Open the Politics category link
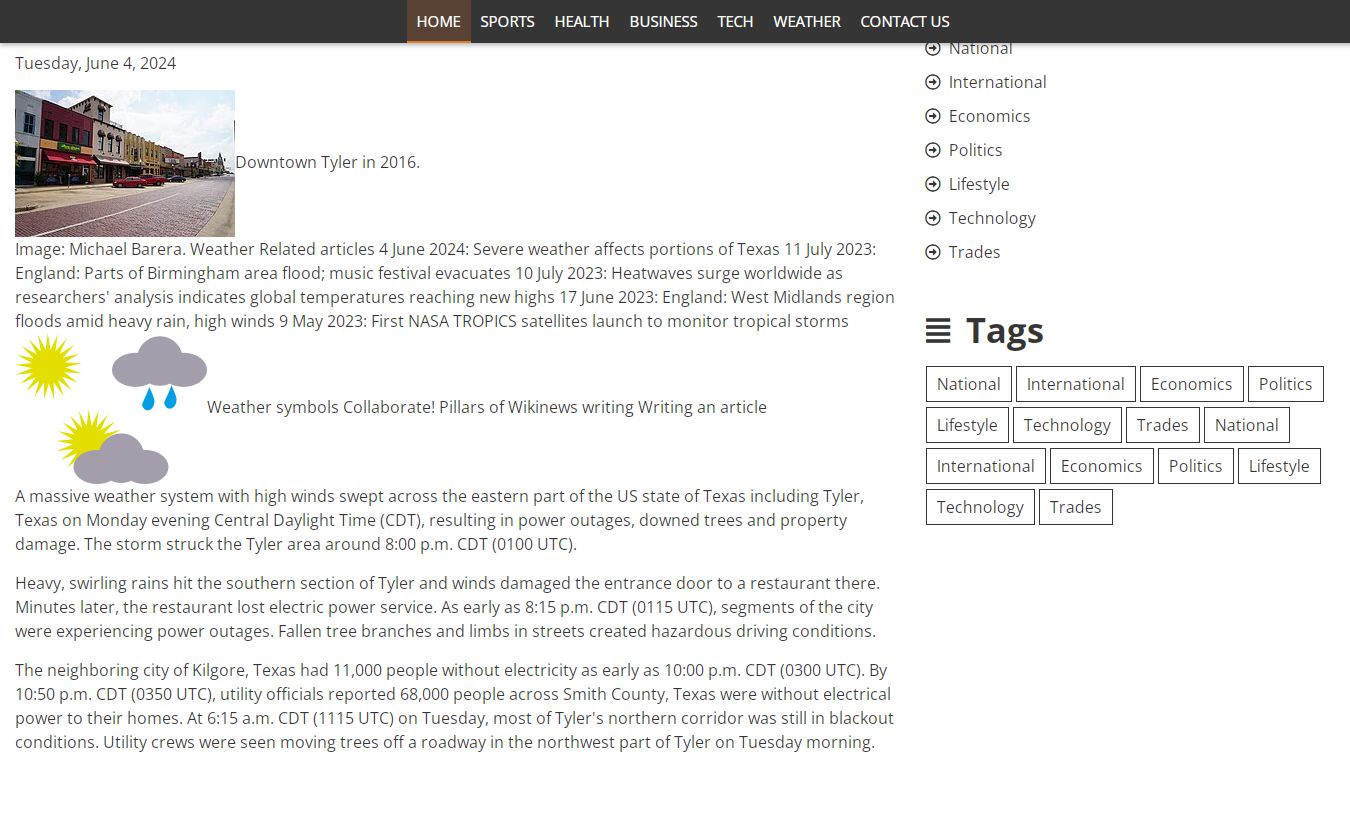1350x836 pixels. point(975,150)
